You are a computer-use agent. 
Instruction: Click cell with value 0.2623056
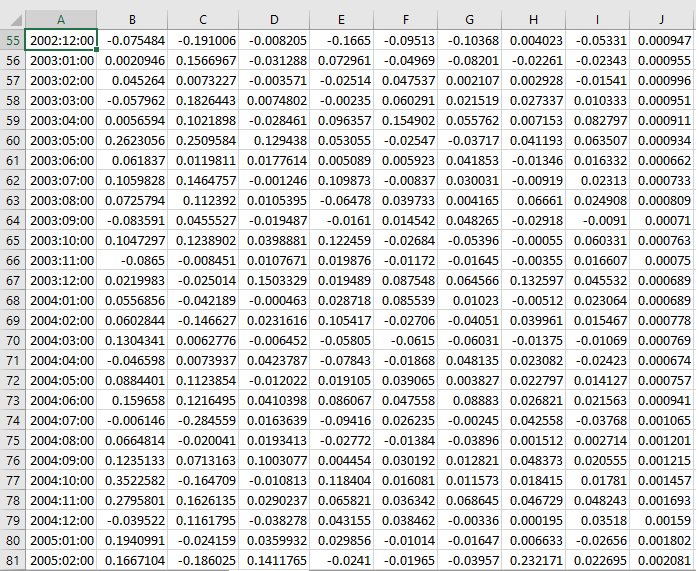point(132,140)
